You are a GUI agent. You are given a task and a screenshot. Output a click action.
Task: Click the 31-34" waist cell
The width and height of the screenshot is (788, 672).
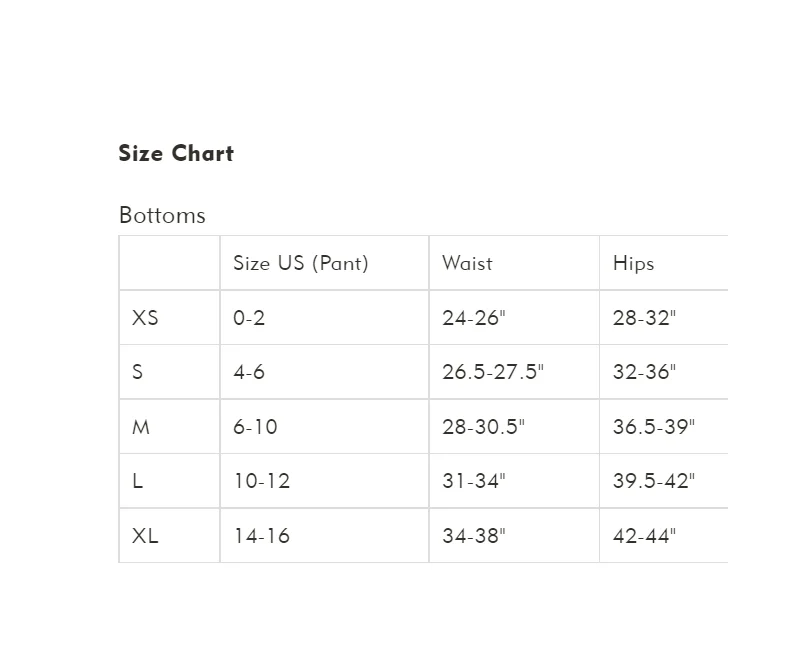(x=474, y=481)
